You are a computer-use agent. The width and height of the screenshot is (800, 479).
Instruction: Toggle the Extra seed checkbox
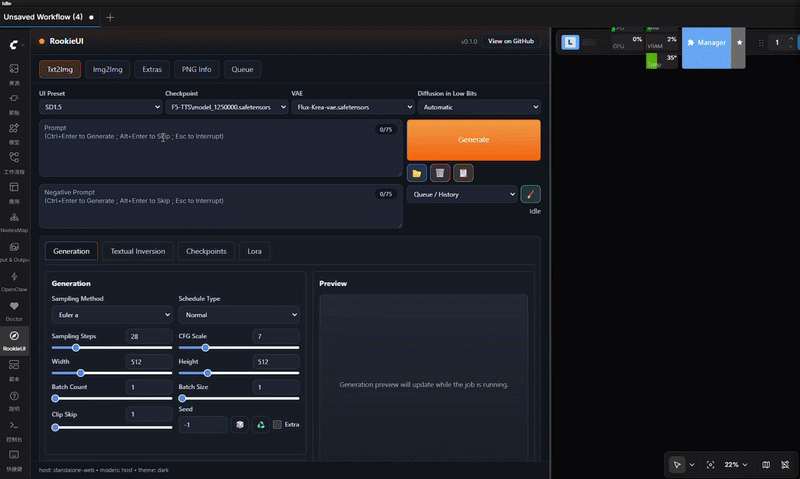click(x=277, y=424)
